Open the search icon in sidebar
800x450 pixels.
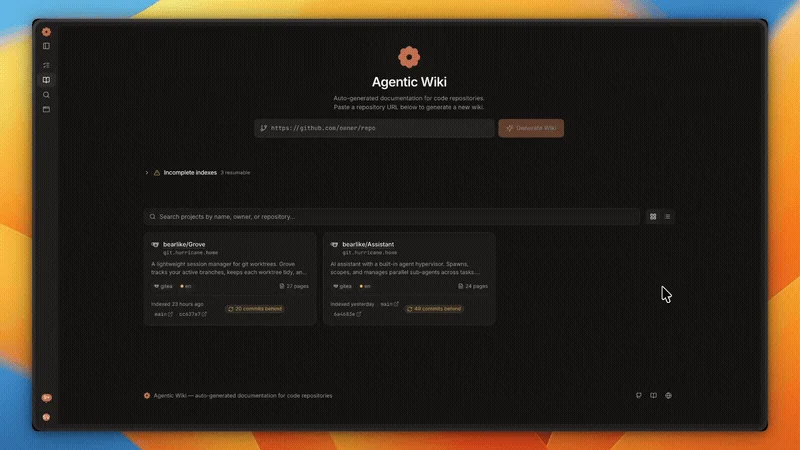tap(46, 95)
